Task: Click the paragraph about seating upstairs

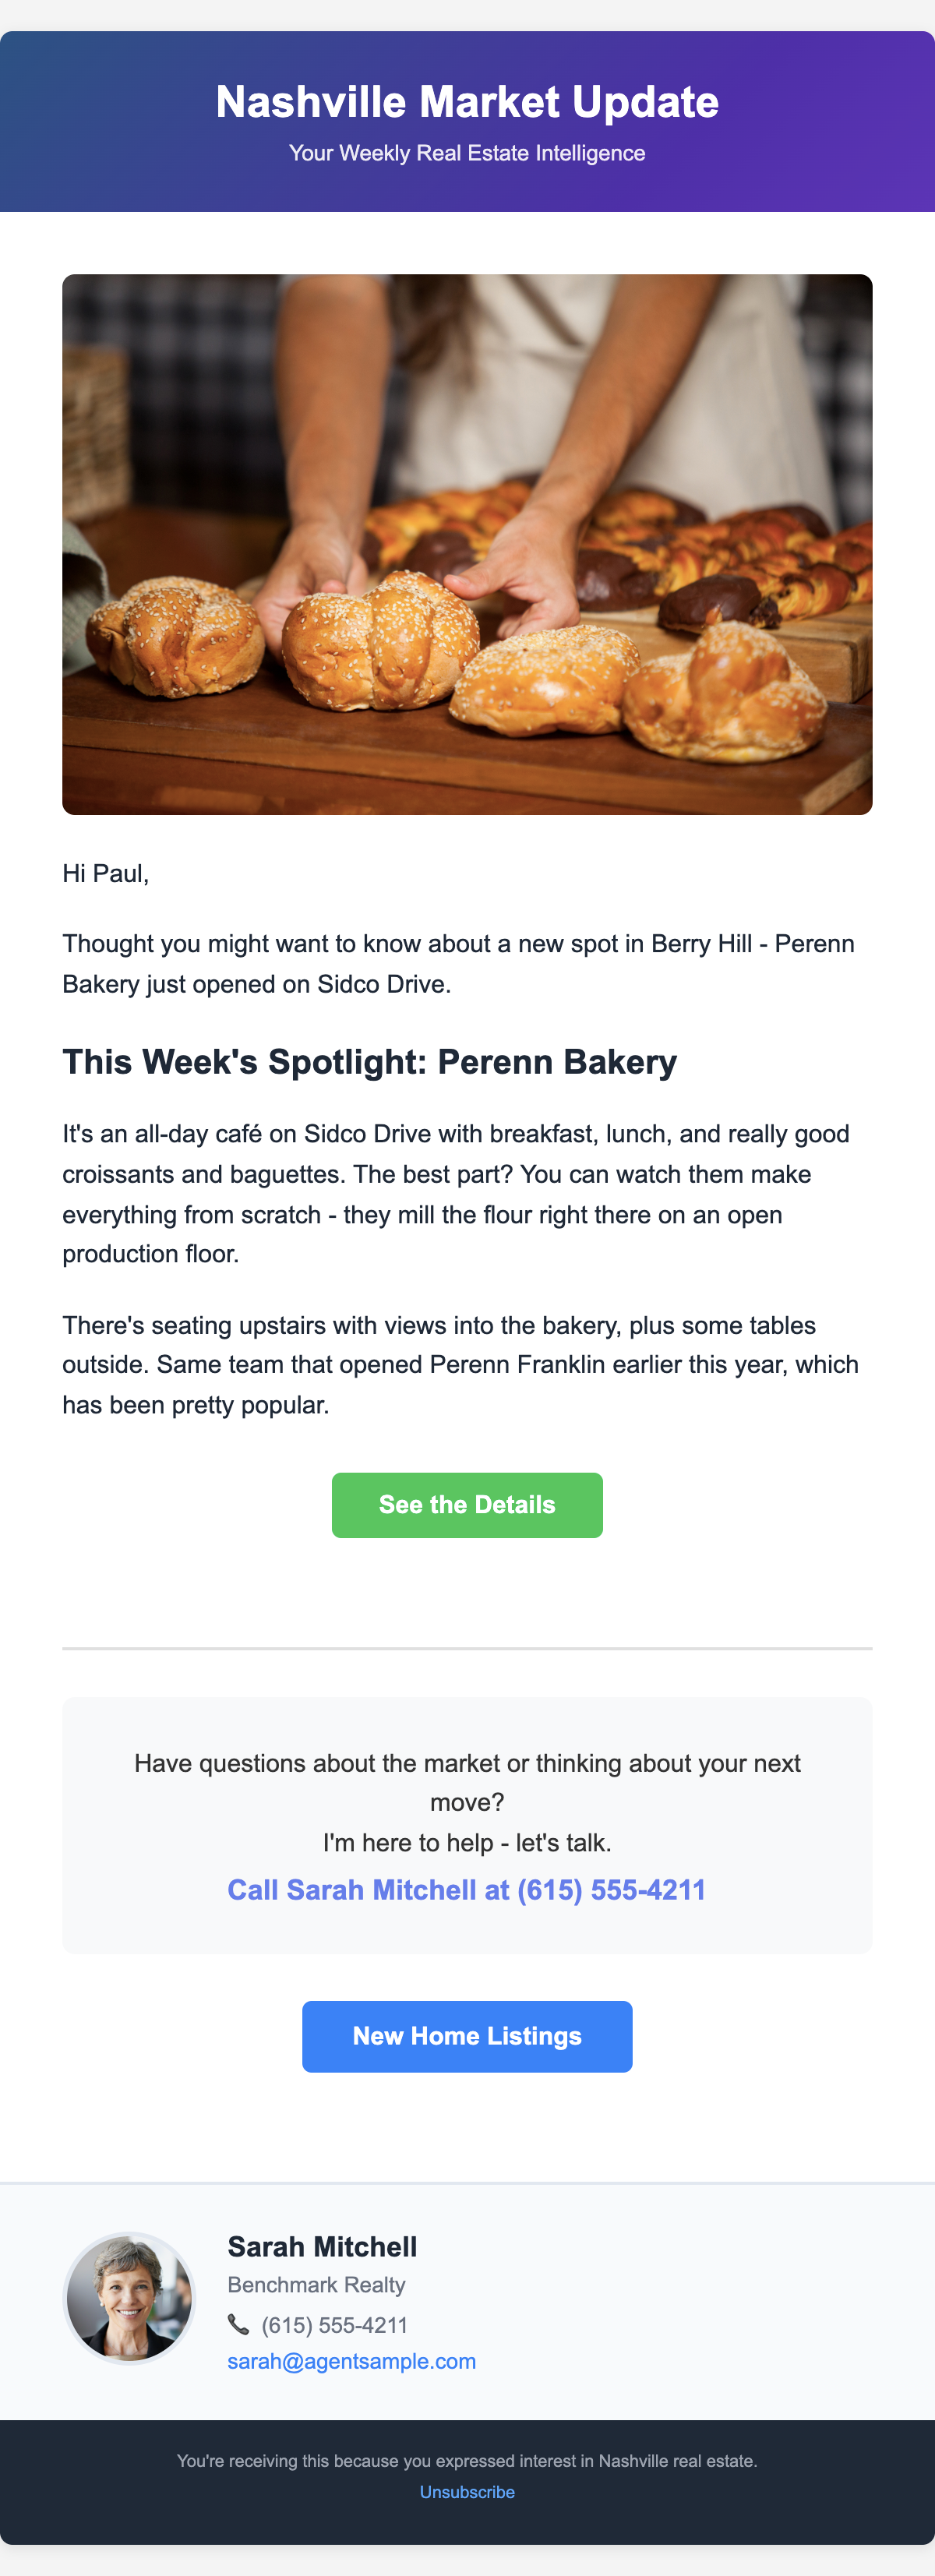Action: (x=460, y=1365)
